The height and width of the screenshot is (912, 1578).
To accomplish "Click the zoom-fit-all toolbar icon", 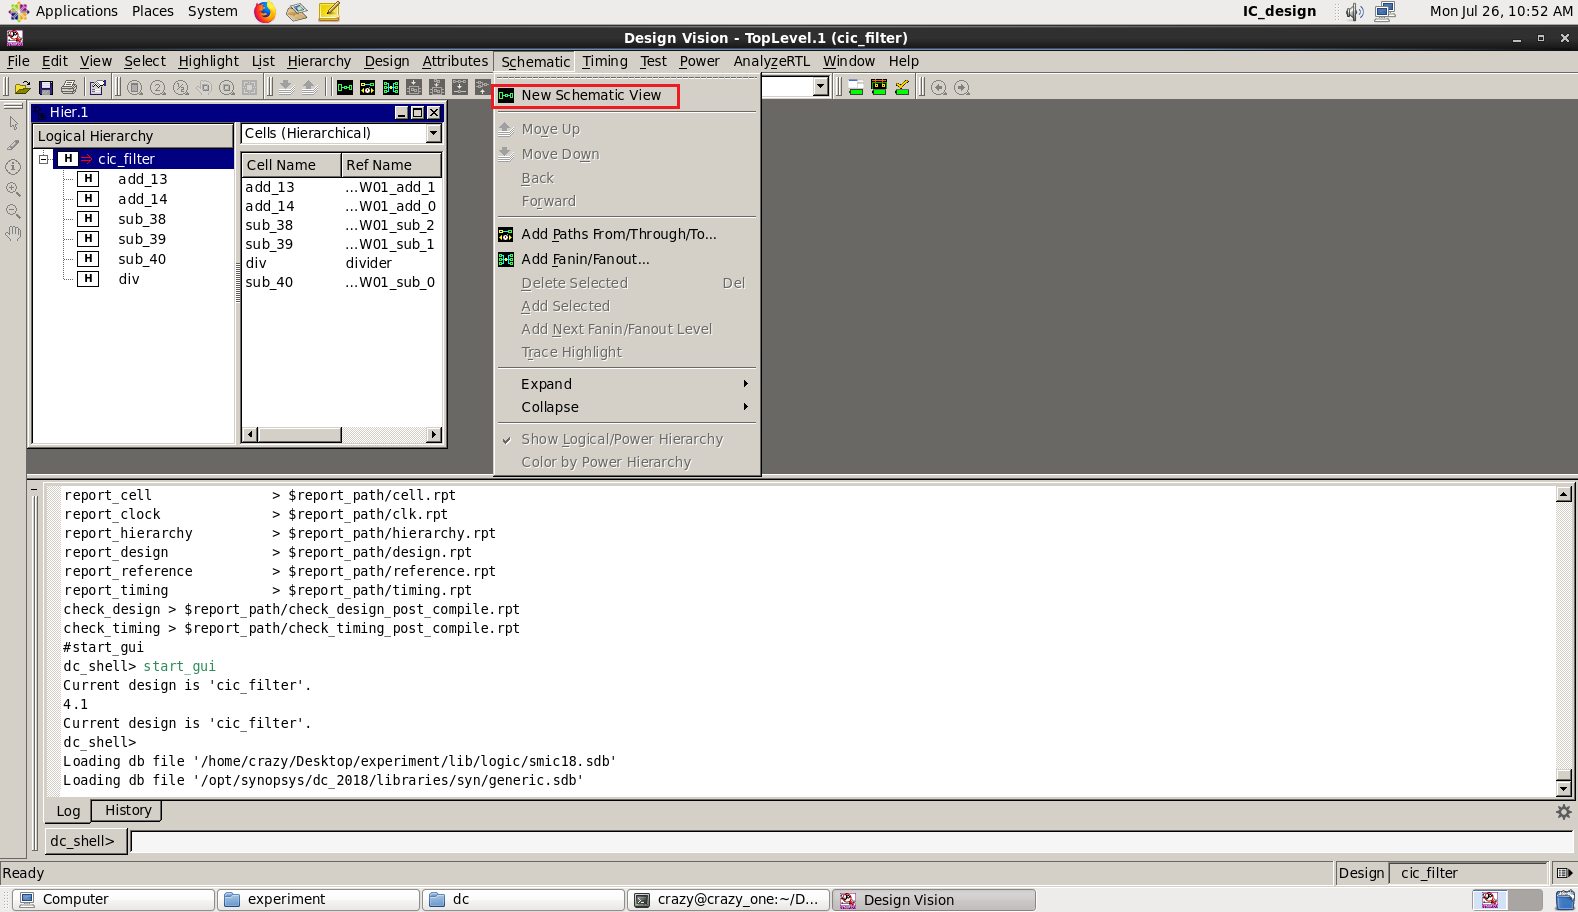I will tap(135, 88).
